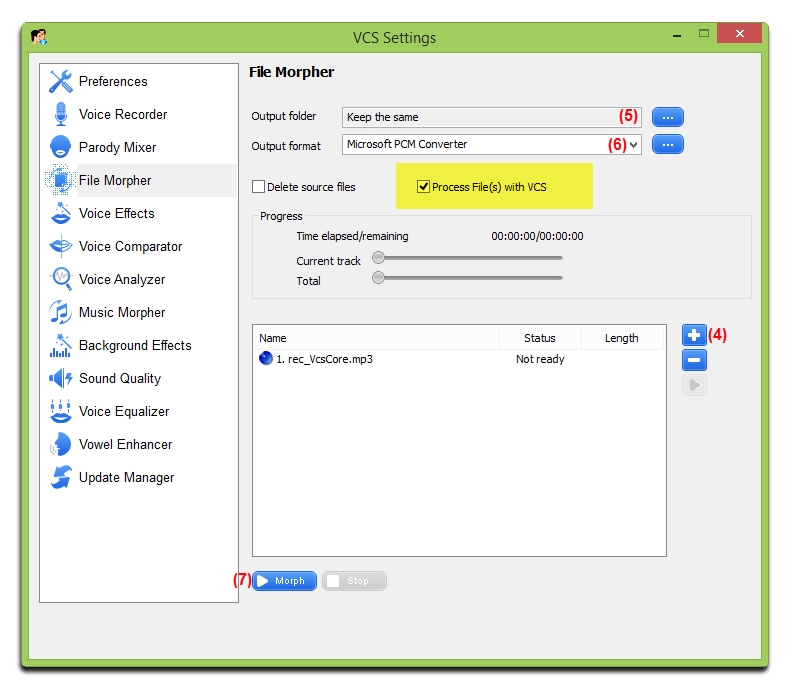Open Music Morpher using its note icon
Image resolution: width=790 pixels, height=690 pixels.
coord(60,312)
